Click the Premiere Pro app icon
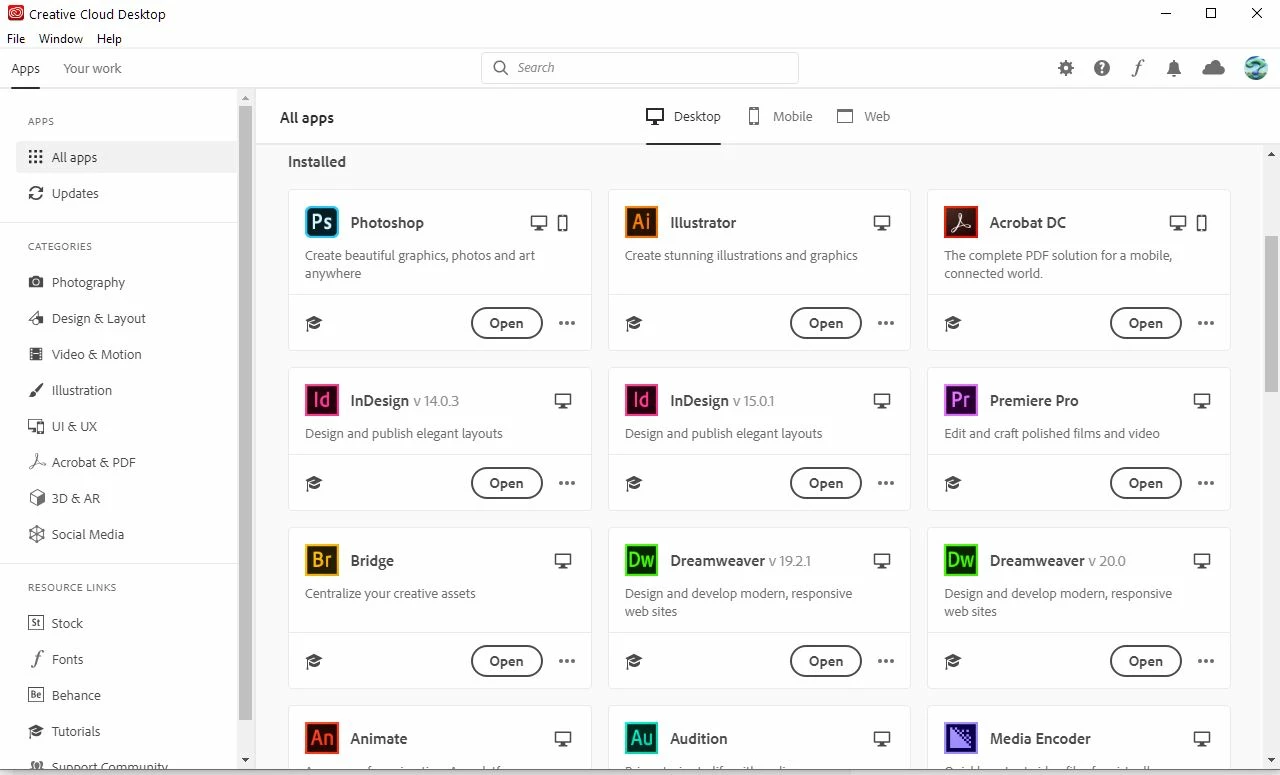Screen dimensions: 1280x775 [x=961, y=400]
